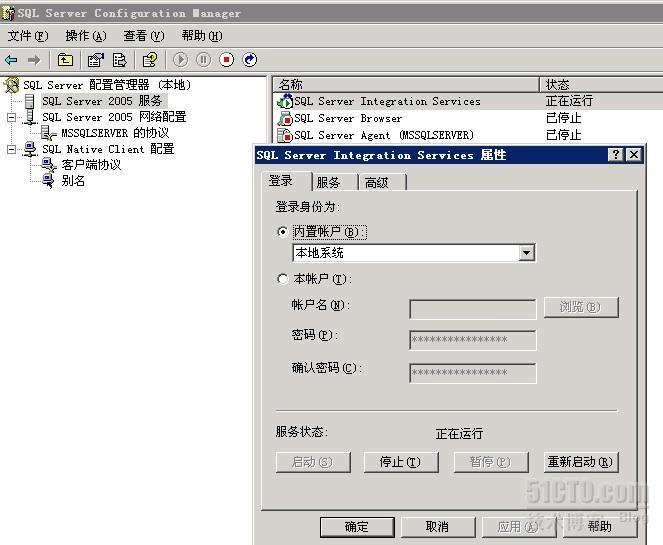The width and height of the screenshot is (663, 545).
Task: Click the 客户端协议 node icon
Action: [x=49, y=165]
